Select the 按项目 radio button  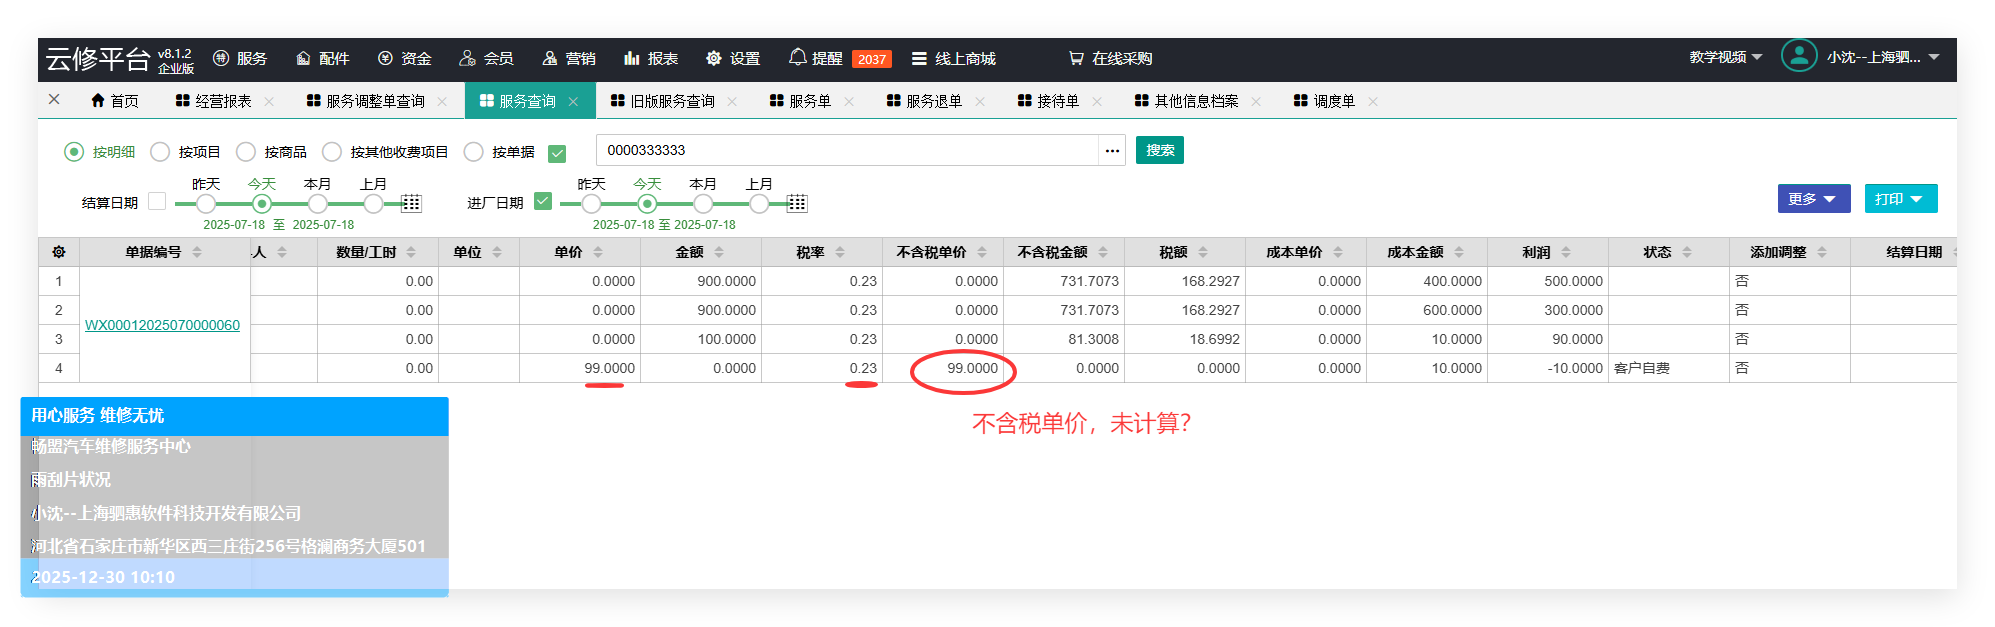[160, 152]
